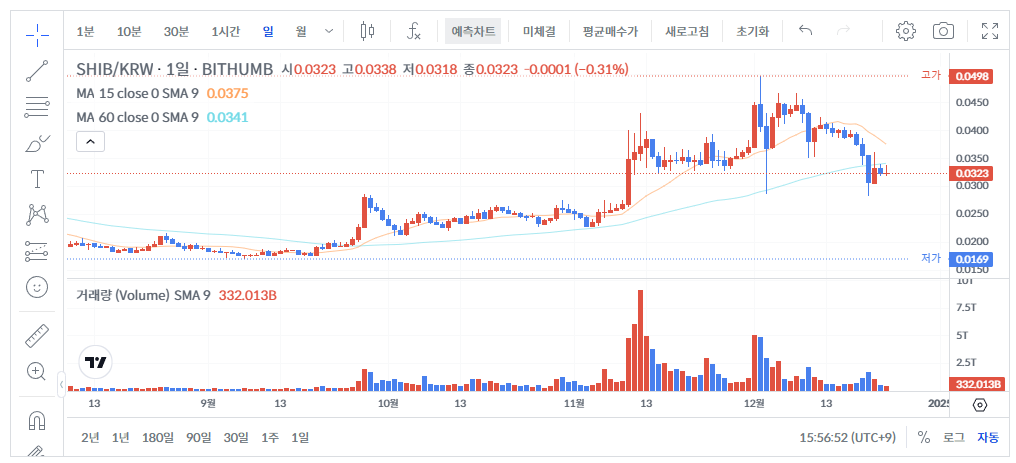Set date range to 180일
The image size is (1016, 463).
[157, 438]
